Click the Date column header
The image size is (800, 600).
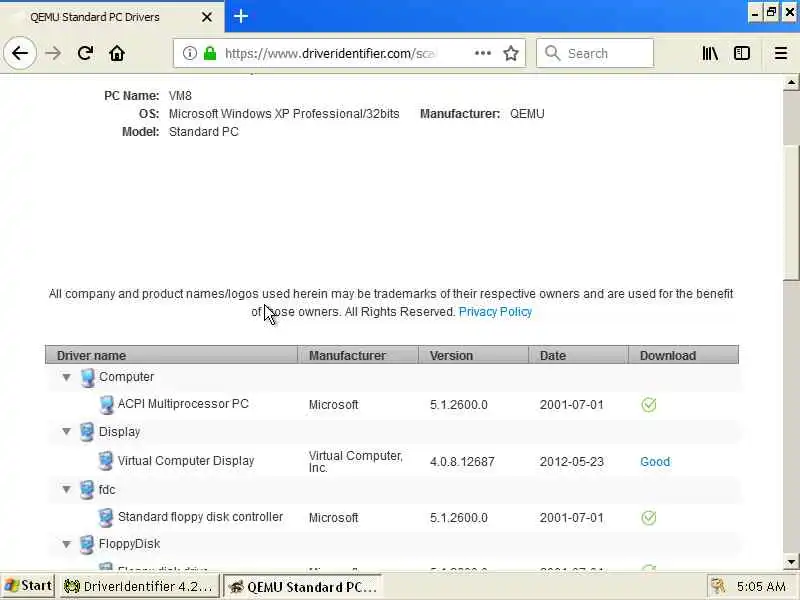pos(579,355)
